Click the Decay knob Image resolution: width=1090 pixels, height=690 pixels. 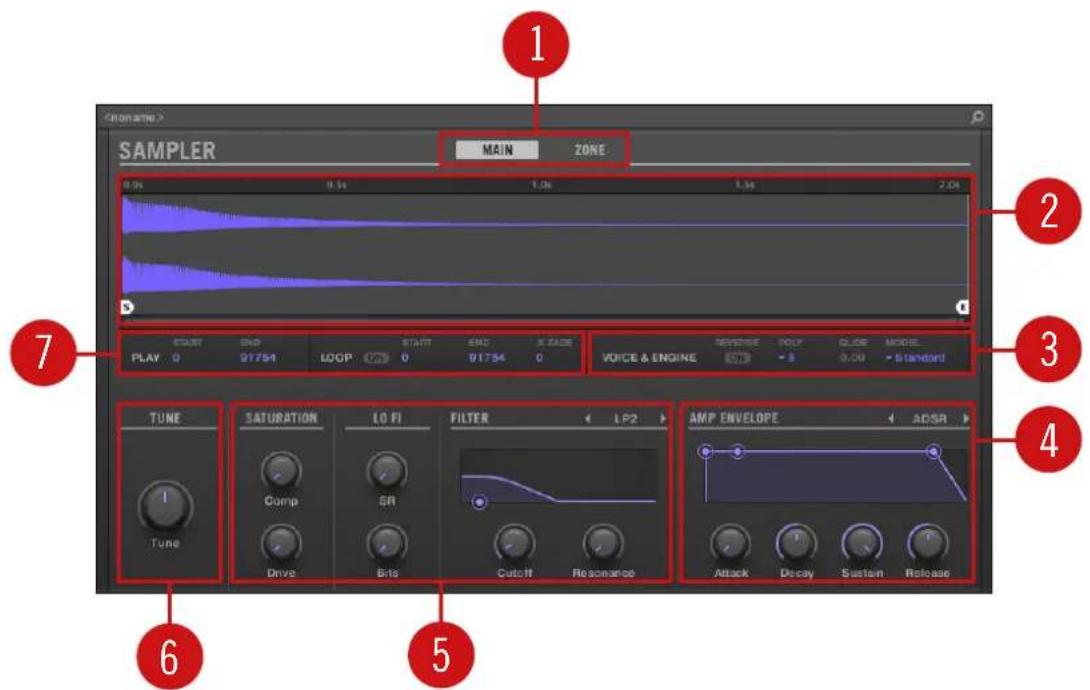tap(796, 543)
